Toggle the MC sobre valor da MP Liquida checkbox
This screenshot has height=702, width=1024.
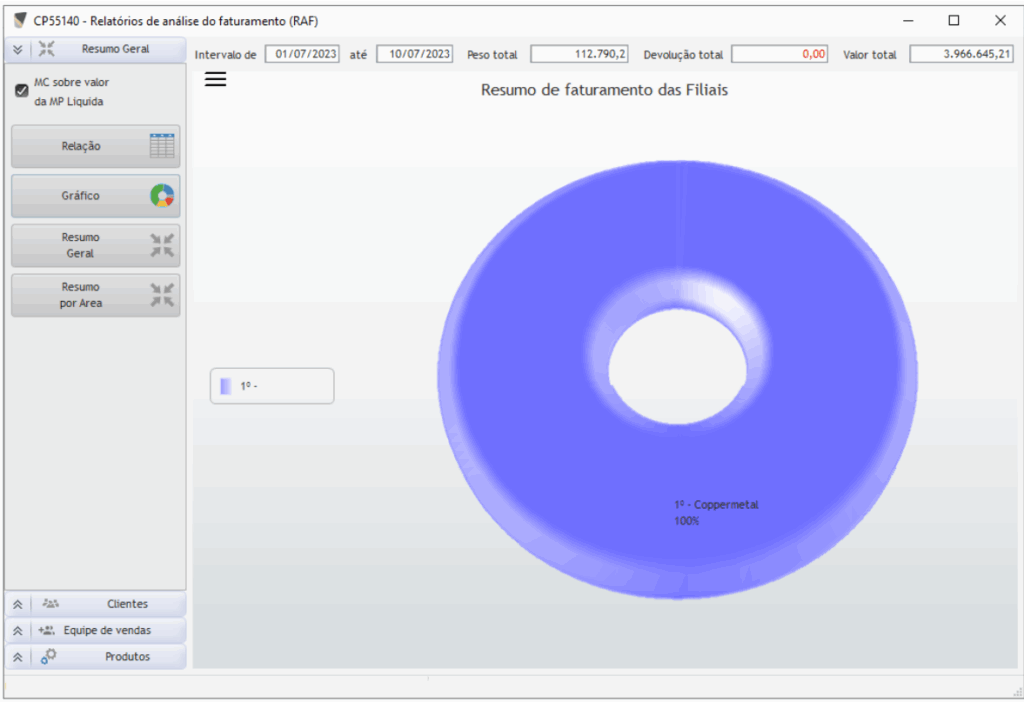pos(21,91)
